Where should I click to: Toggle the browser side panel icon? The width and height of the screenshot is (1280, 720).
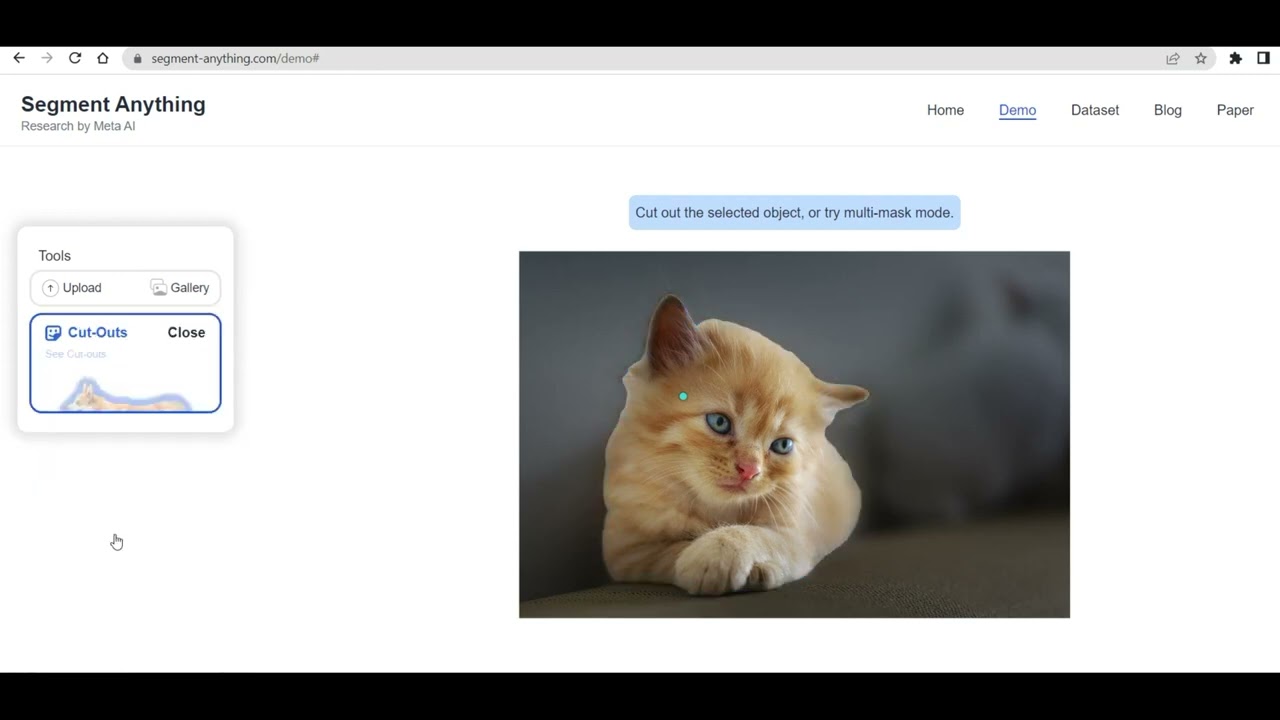click(1264, 59)
